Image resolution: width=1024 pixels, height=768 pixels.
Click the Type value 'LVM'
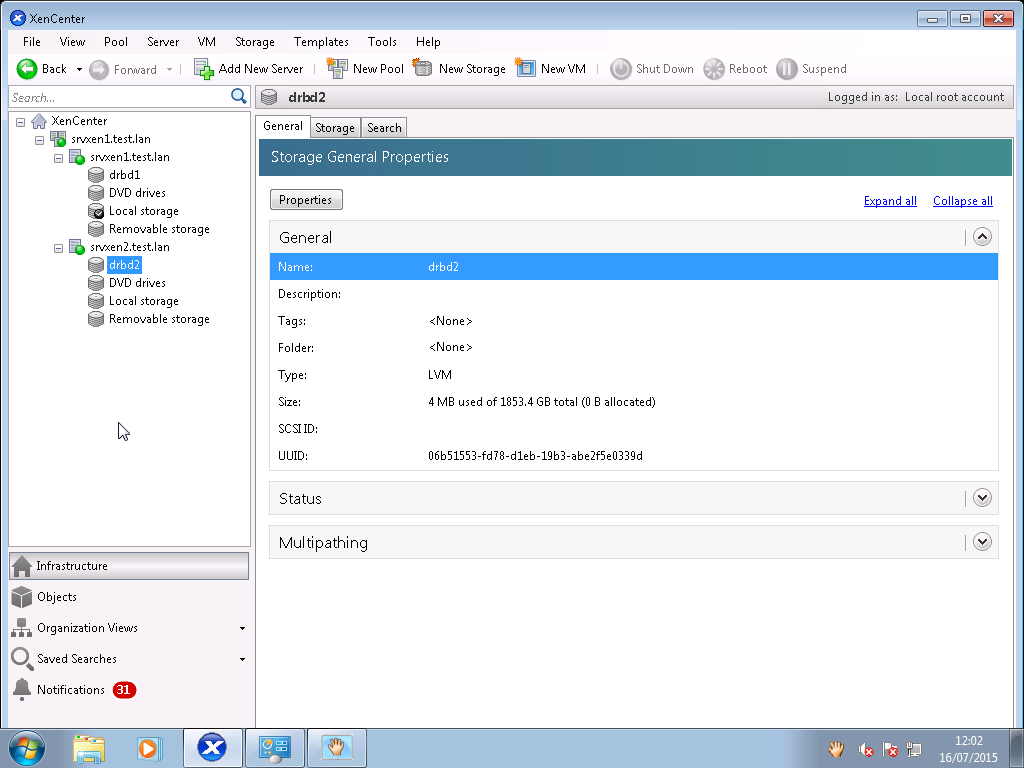[x=440, y=375]
